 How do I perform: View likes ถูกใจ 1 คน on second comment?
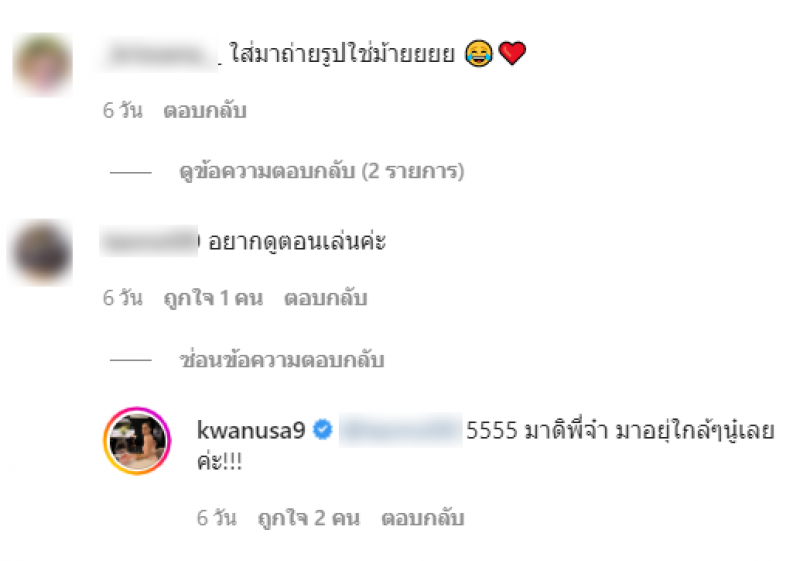pos(213,298)
